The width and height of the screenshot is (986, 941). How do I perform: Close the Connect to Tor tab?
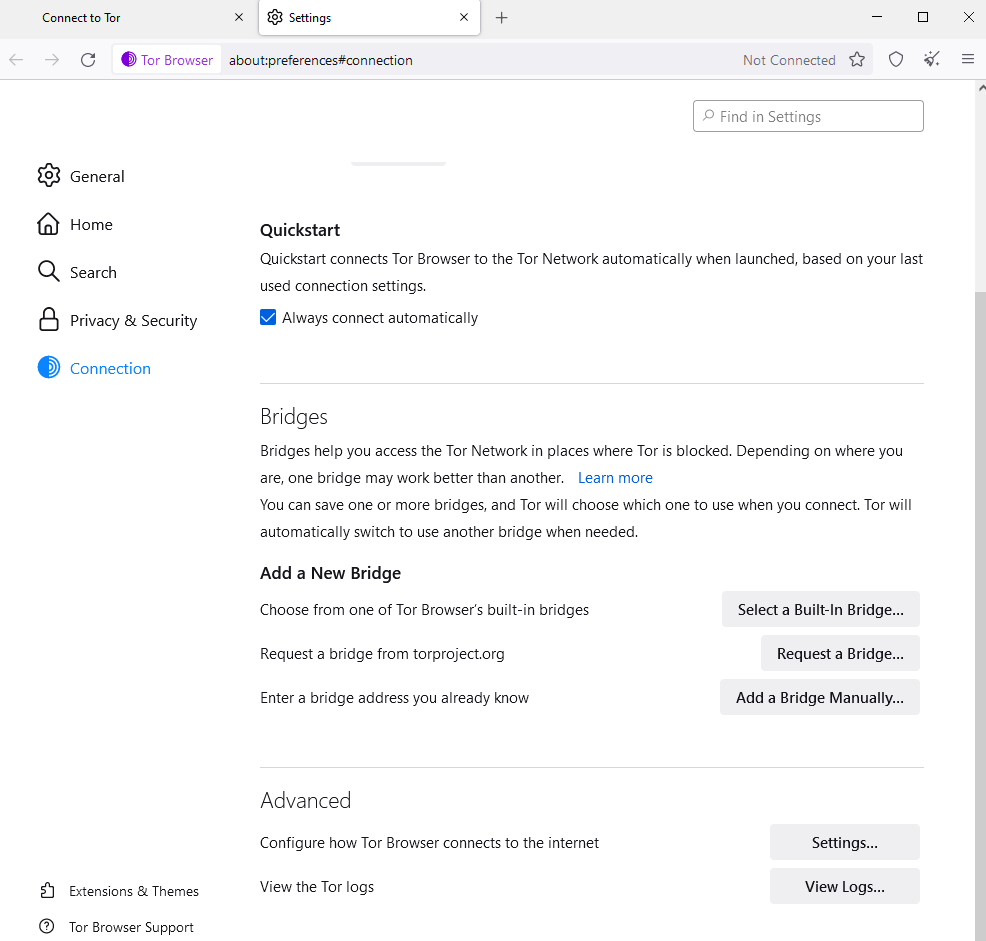pyautogui.click(x=239, y=18)
